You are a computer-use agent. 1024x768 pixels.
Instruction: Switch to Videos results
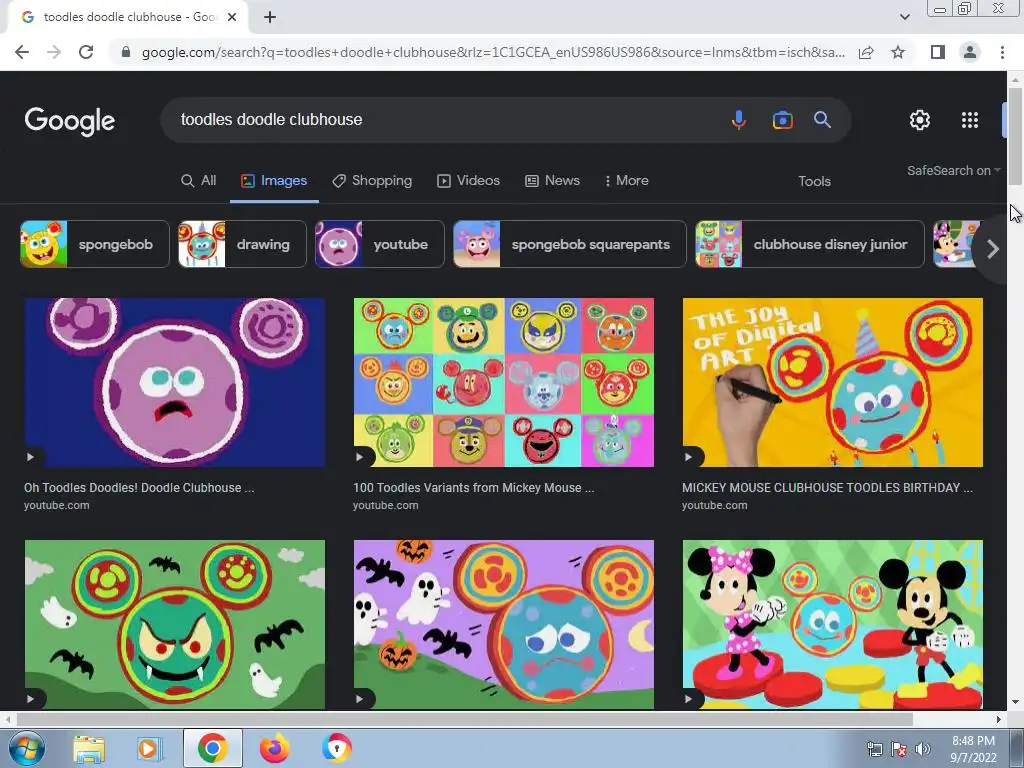point(468,181)
